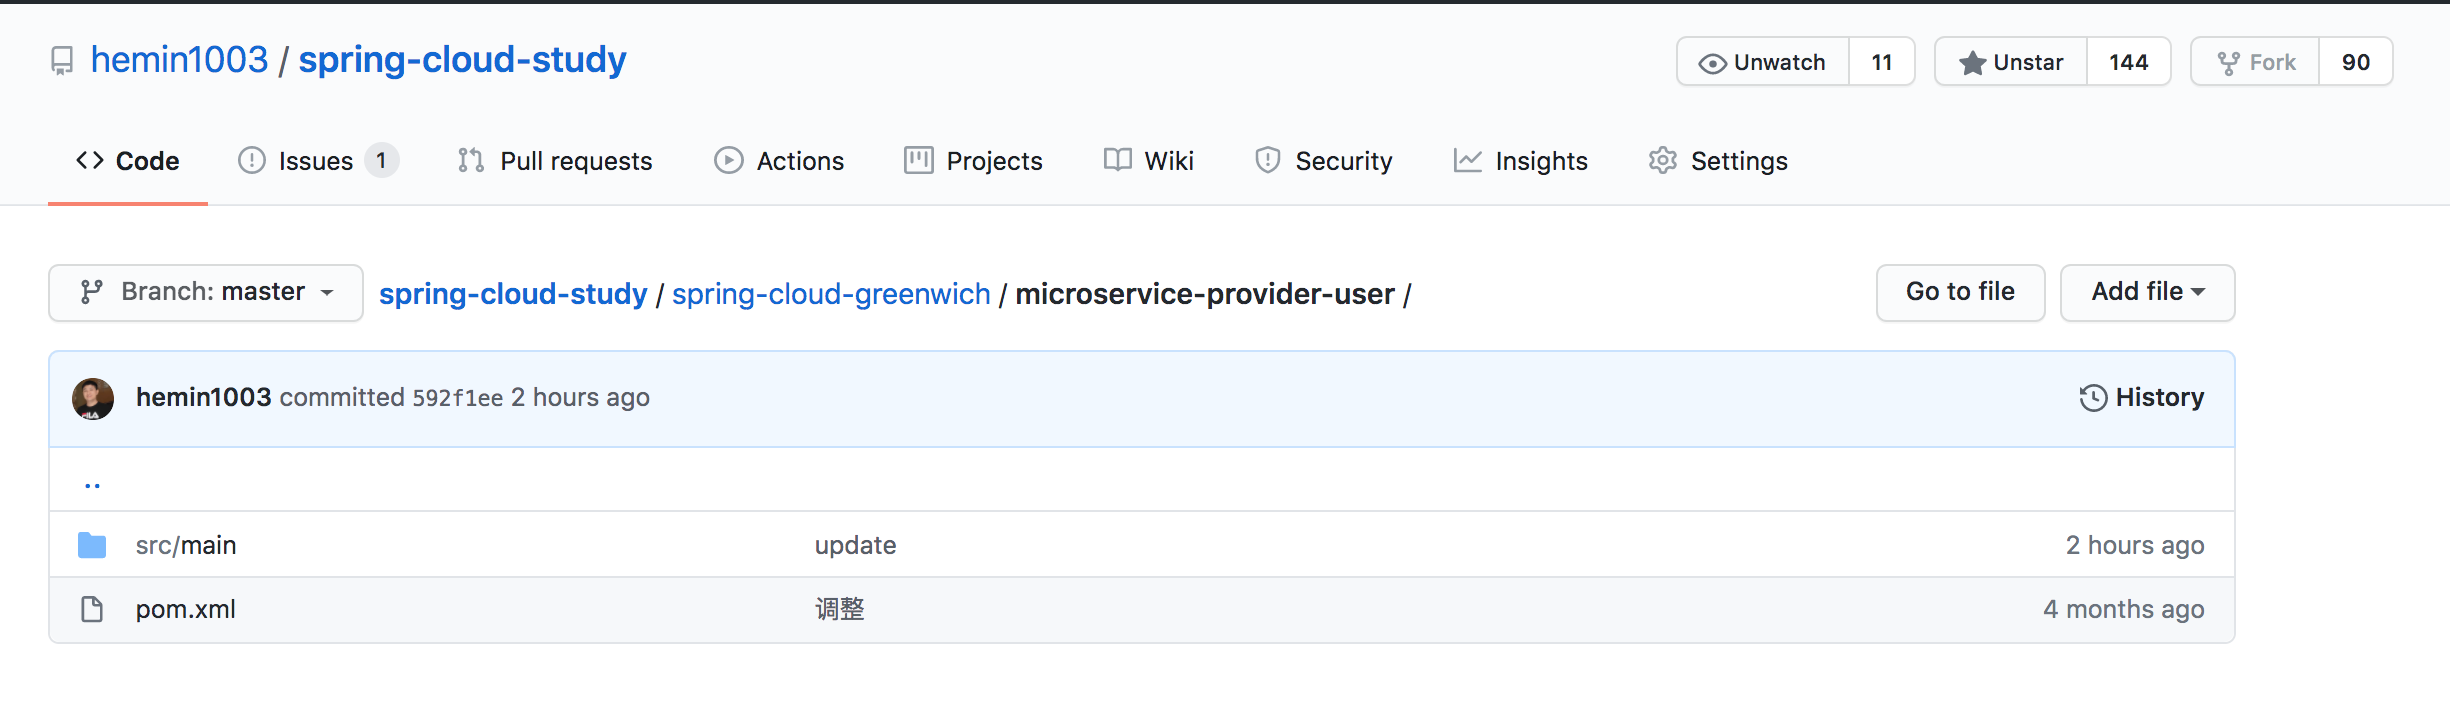Click the History clock icon
This screenshot has width=2450, height=718.
click(2093, 398)
